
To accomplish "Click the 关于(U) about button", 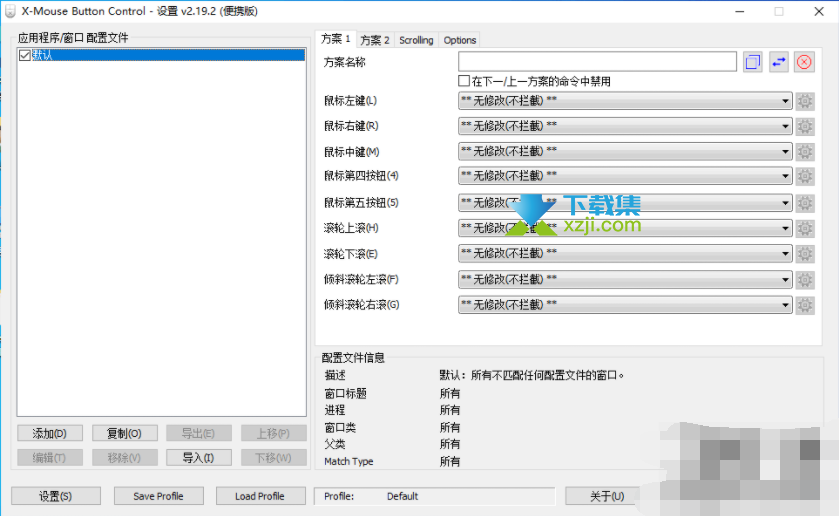I will 607,496.
